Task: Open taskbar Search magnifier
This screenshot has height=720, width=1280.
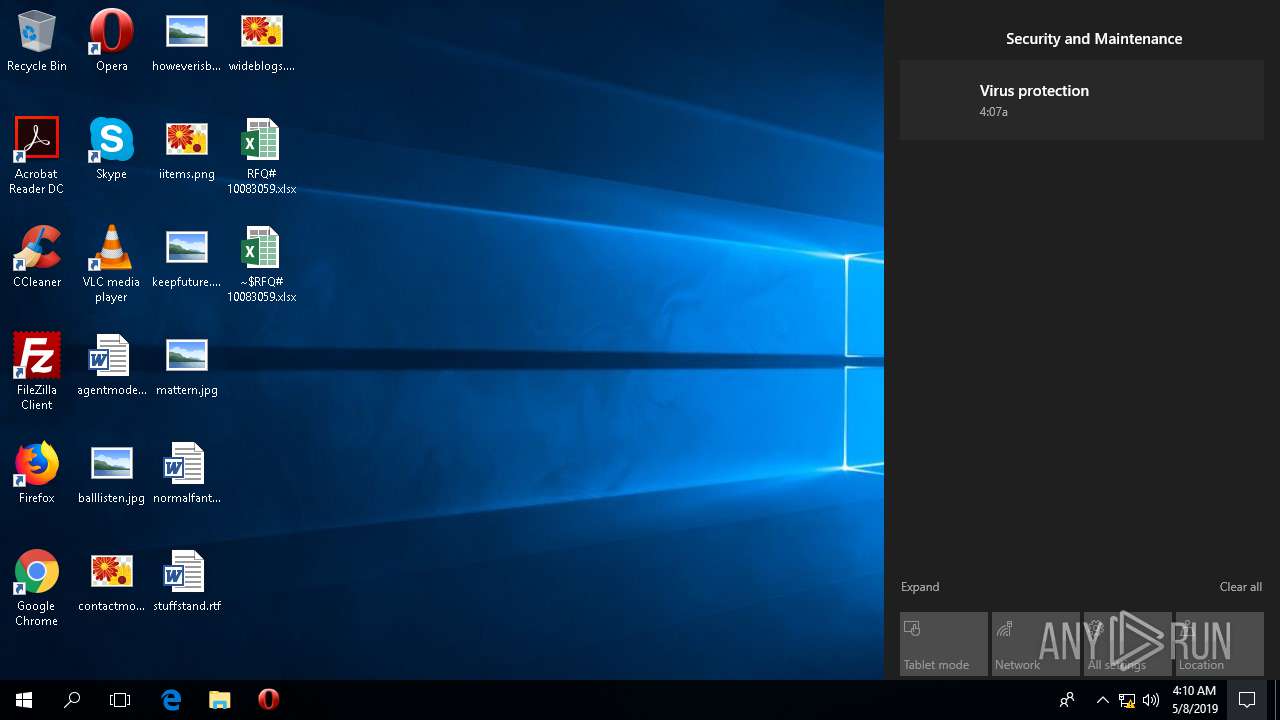Action: pyautogui.click(x=72, y=700)
